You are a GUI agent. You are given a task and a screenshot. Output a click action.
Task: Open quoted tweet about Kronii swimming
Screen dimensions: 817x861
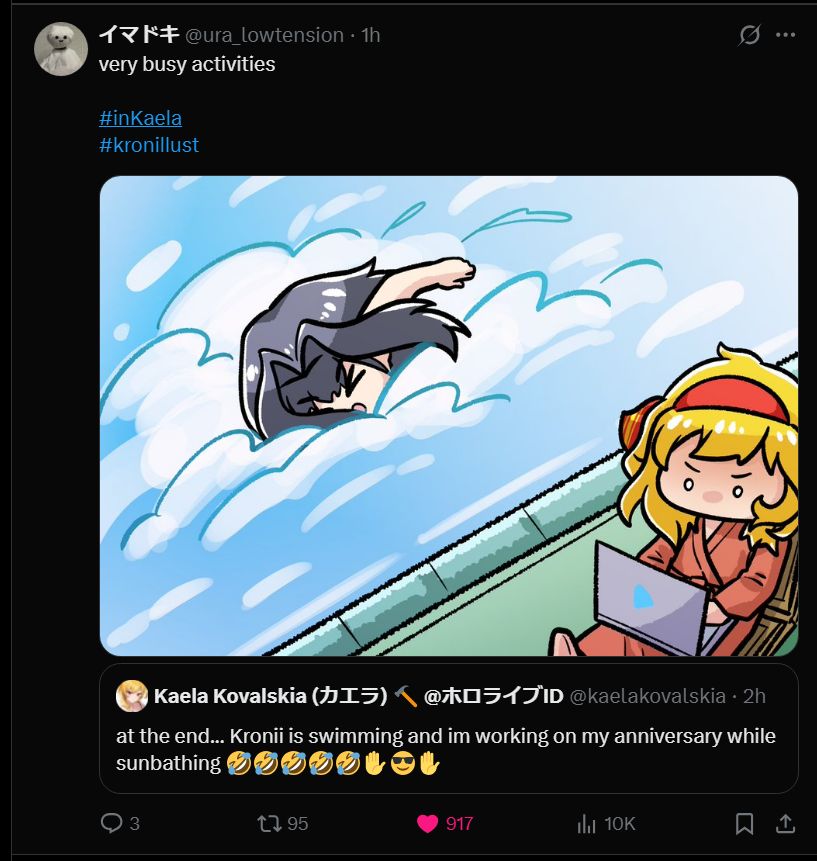[448, 750]
